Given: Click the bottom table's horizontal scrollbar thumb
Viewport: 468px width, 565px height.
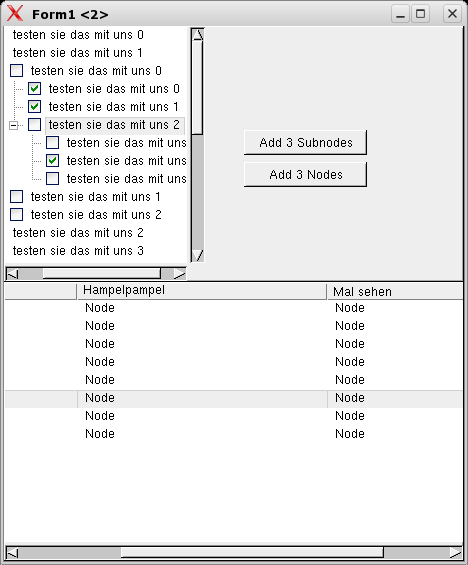Looking at the screenshot, I should tap(252, 552).
